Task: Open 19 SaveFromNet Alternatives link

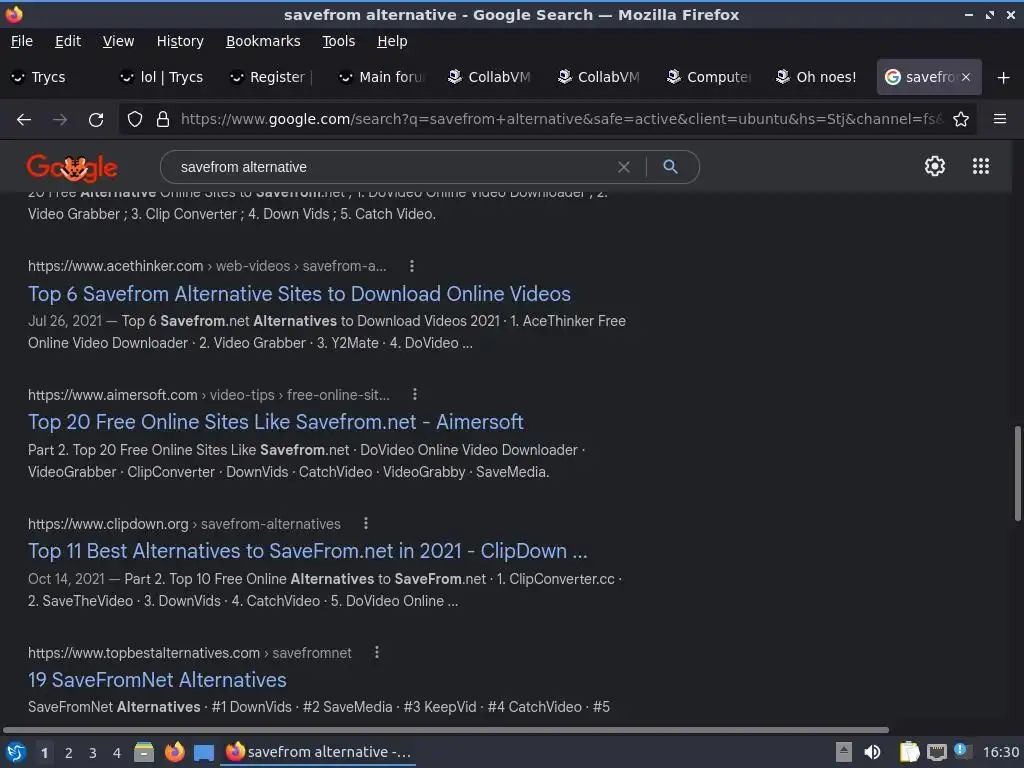Action: point(157,680)
